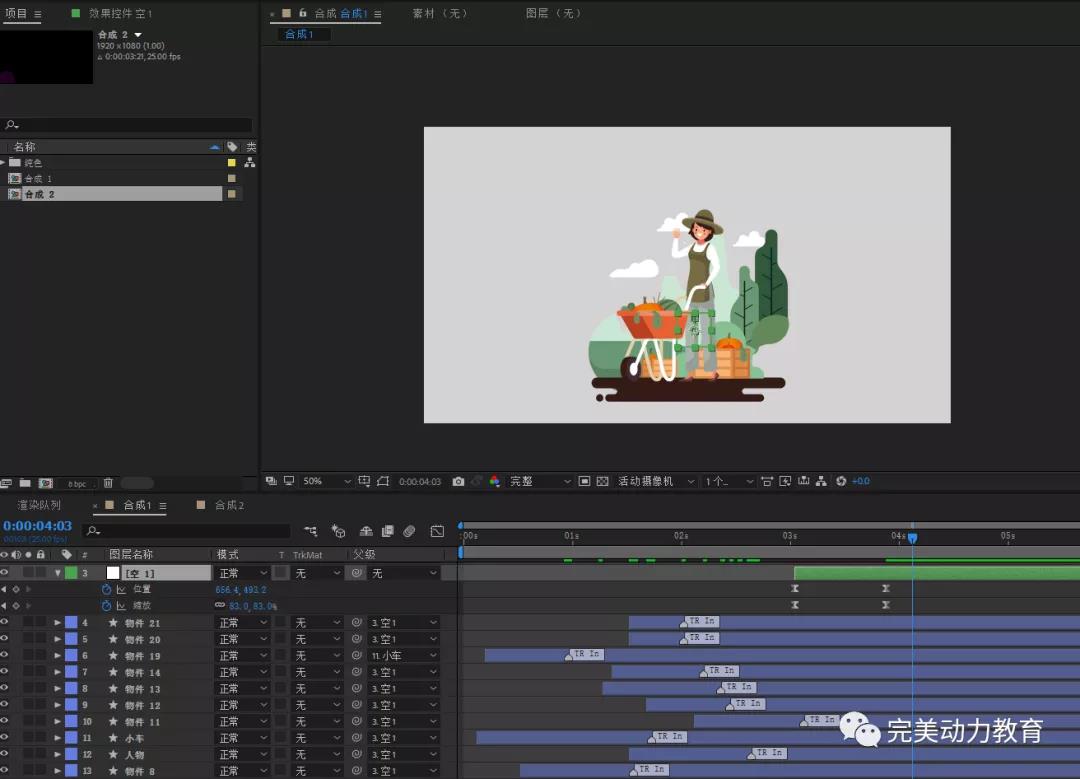Click the scale constrain proportions link icon
Viewport: 1080px width, 779px height.
click(220, 605)
